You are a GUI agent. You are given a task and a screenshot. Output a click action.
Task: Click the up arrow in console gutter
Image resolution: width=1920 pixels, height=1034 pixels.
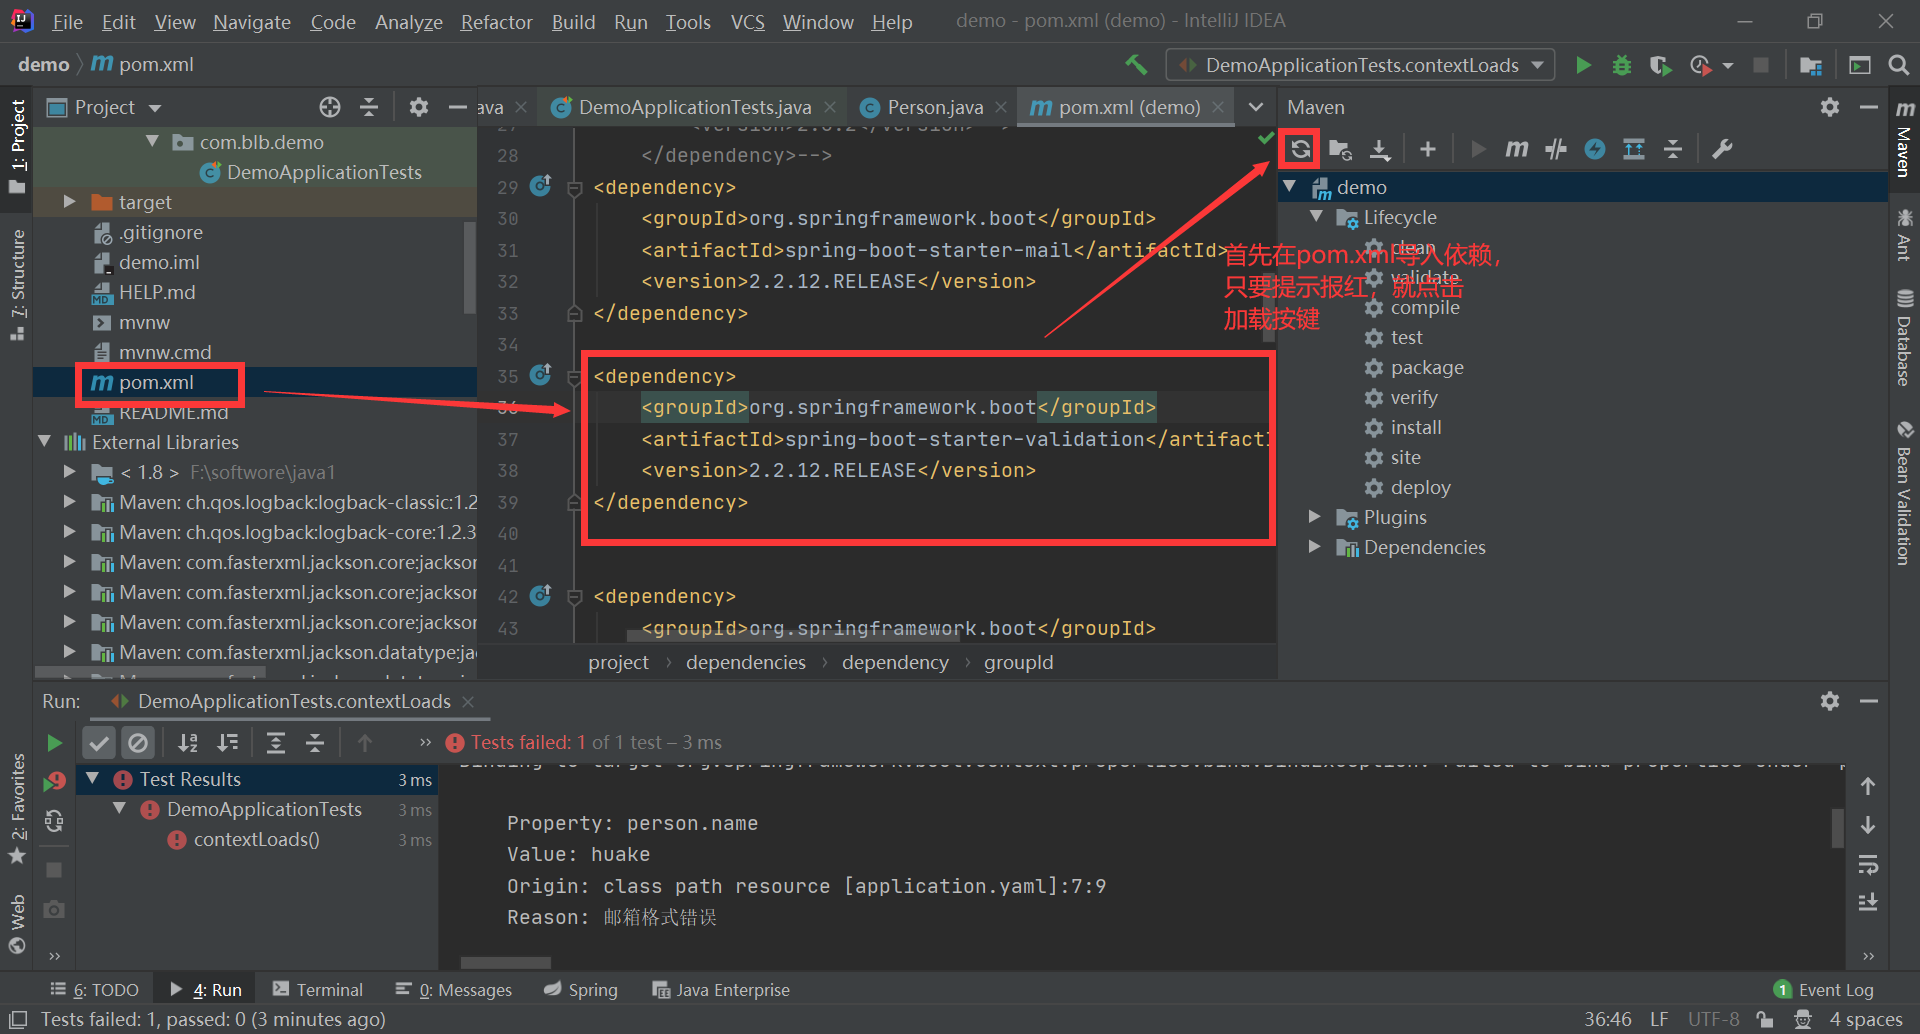point(1868,787)
